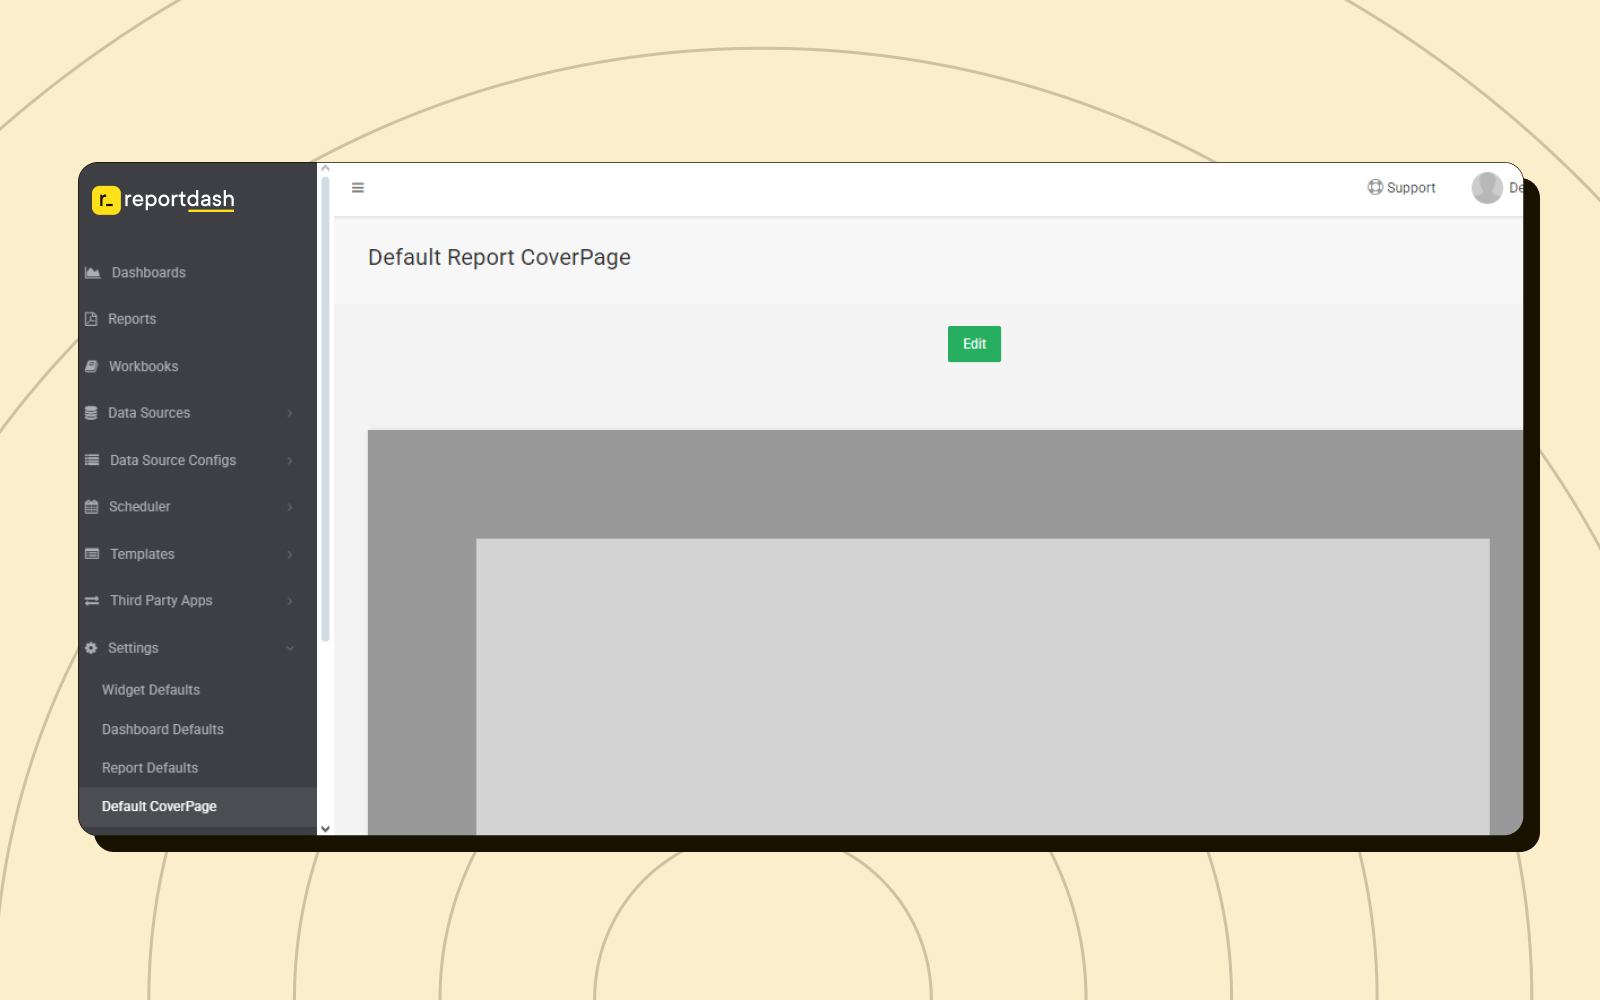
Task: Click the Data Sources label
Action: pos(149,413)
